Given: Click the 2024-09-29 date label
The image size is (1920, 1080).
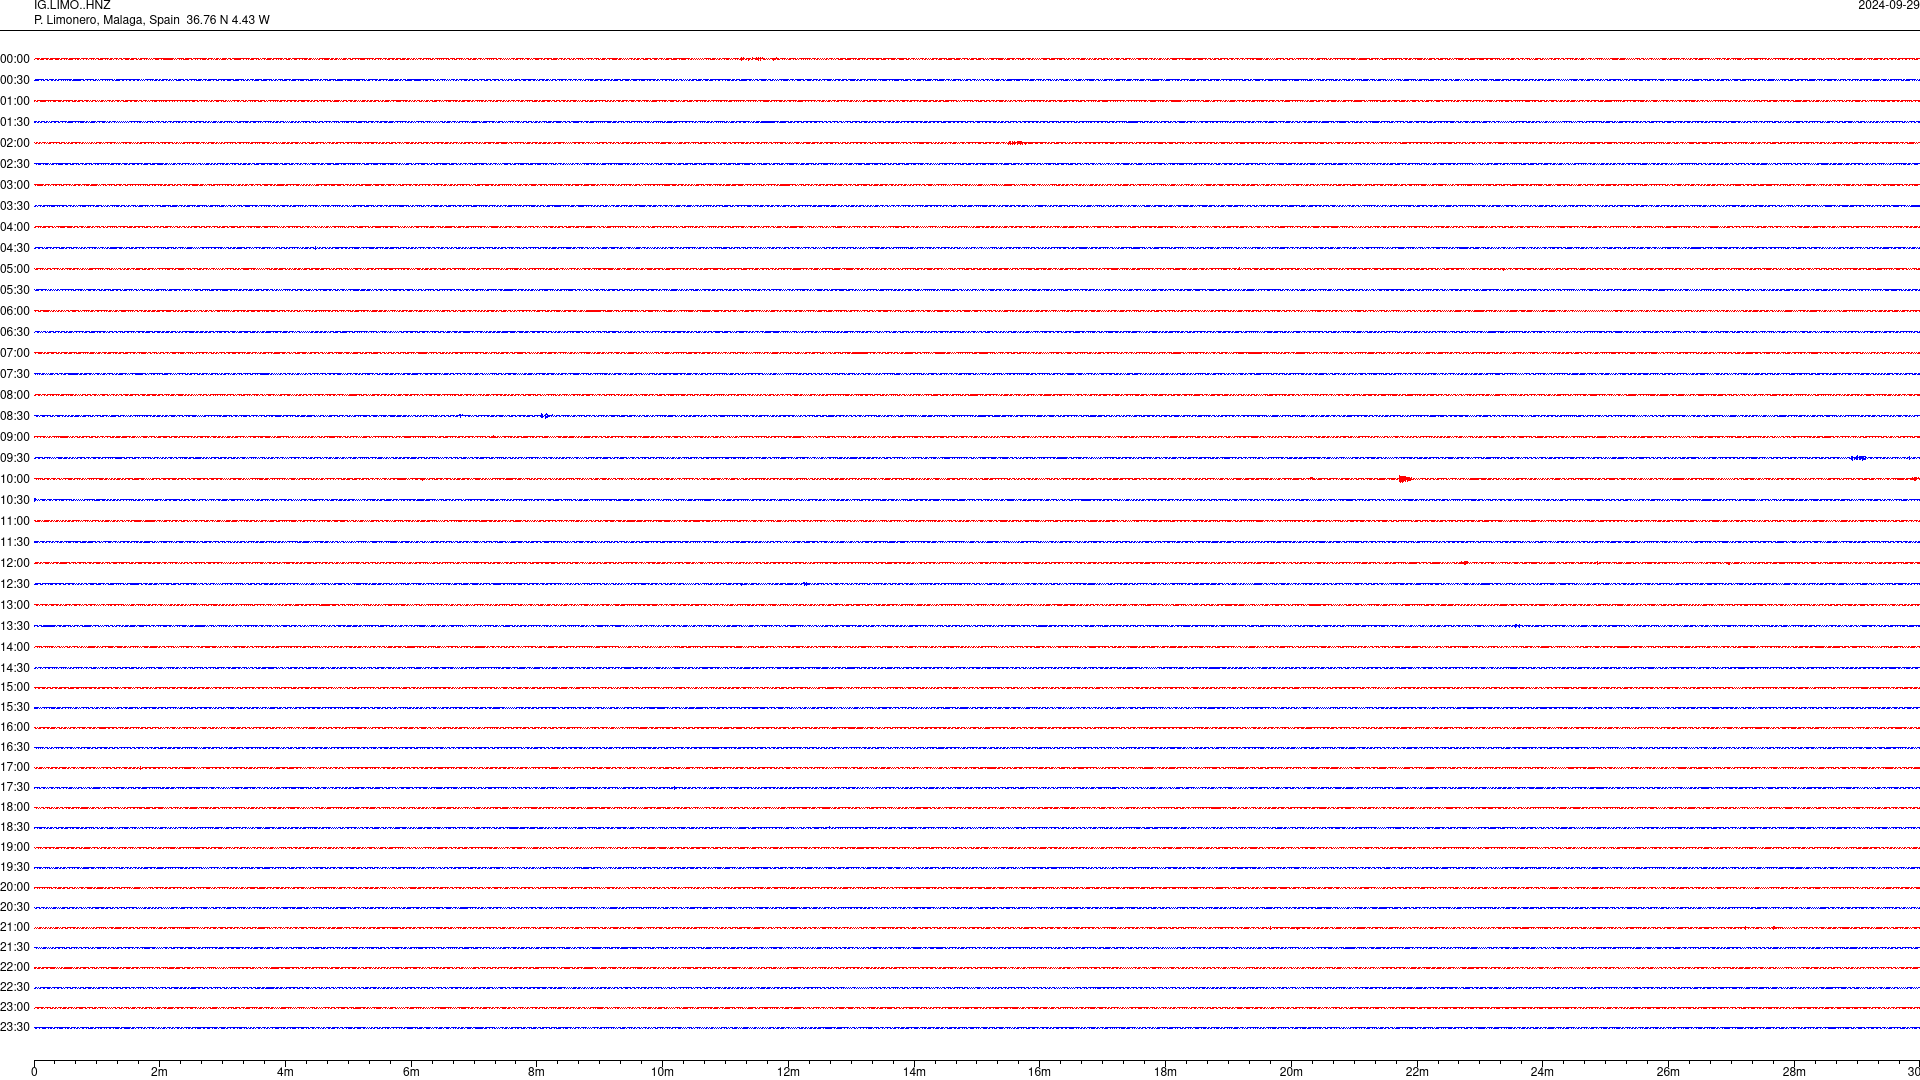Looking at the screenshot, I should click(1888, 6).
